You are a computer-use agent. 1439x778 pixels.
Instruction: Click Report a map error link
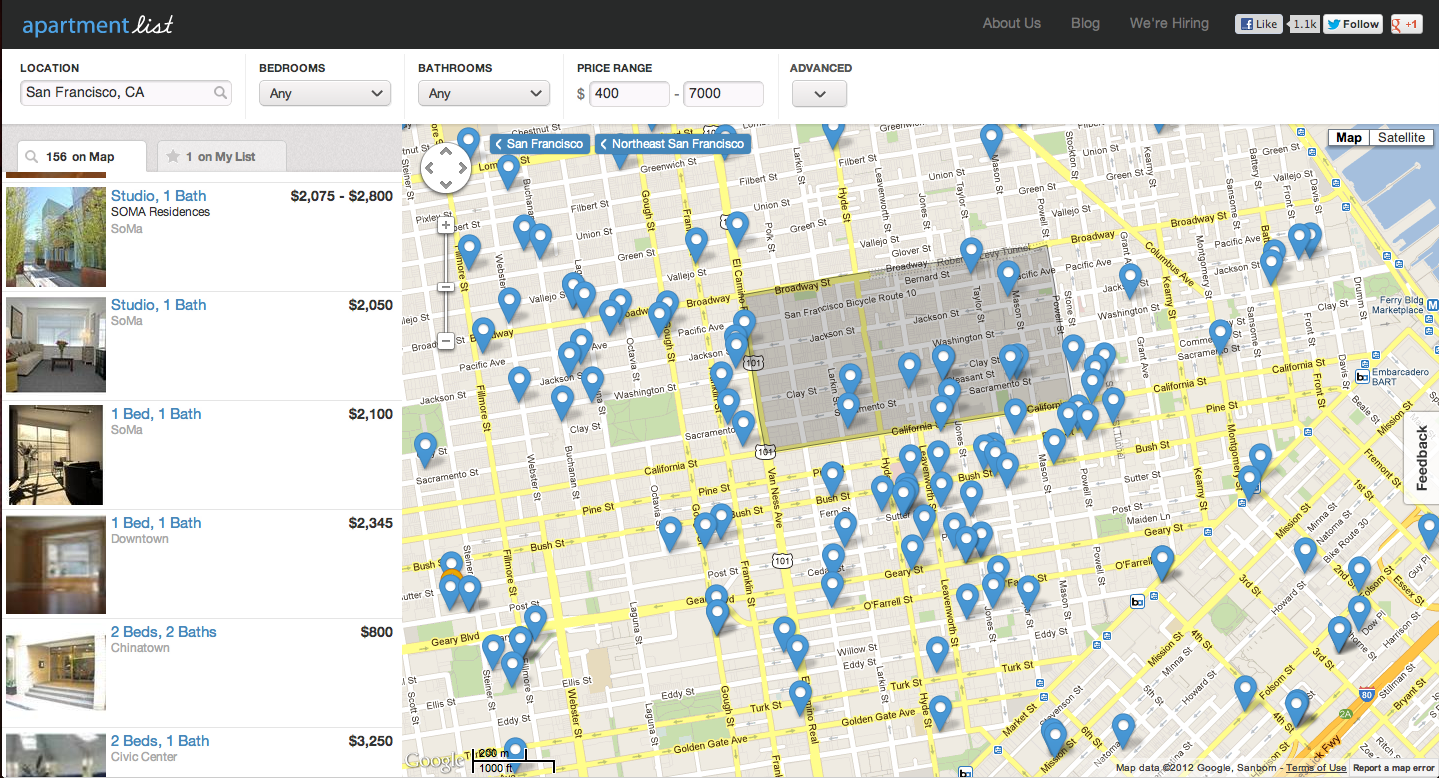[1395, 768]
